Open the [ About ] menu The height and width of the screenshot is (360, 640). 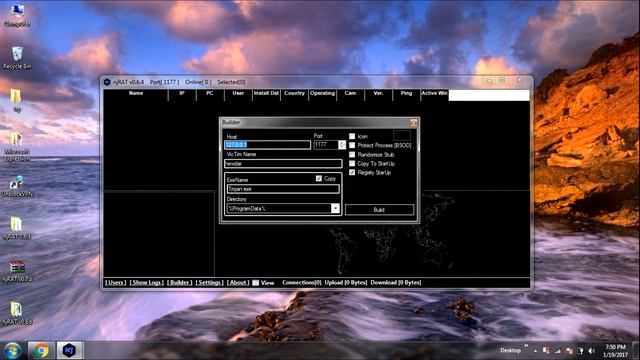coord(238,282)
